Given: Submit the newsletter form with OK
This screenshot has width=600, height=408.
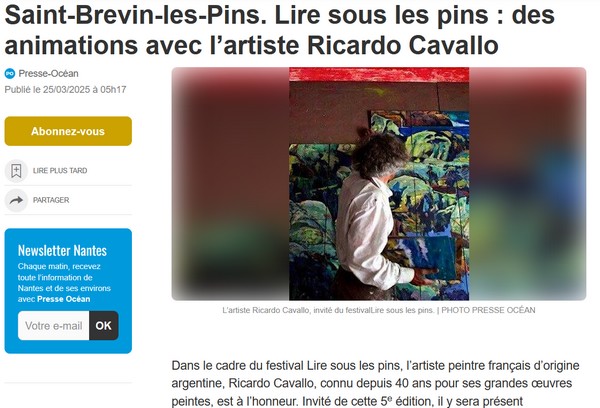Looking at the screenshot, I should click(104, 326).
